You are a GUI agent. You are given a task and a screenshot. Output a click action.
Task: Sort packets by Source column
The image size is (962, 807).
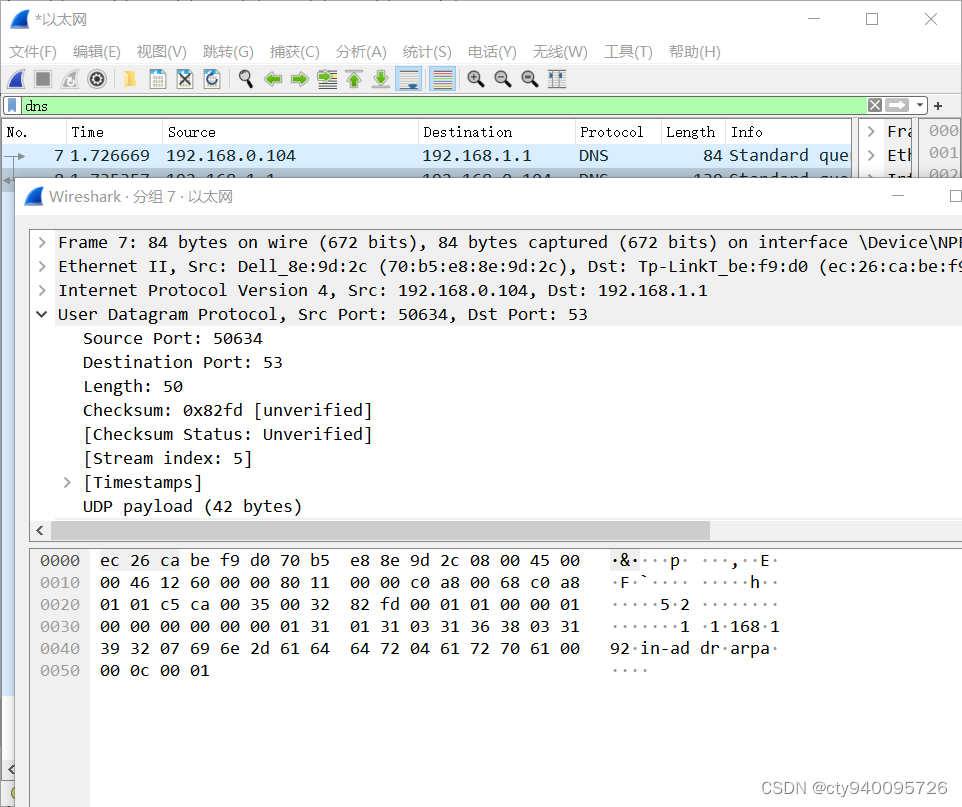291,132
